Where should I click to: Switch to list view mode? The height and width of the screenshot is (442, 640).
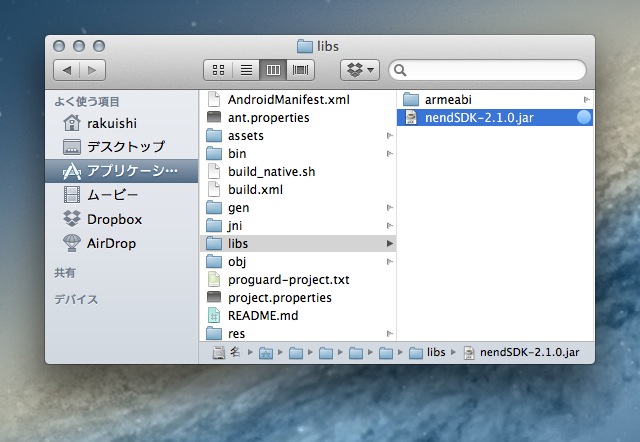pos(246,70)
